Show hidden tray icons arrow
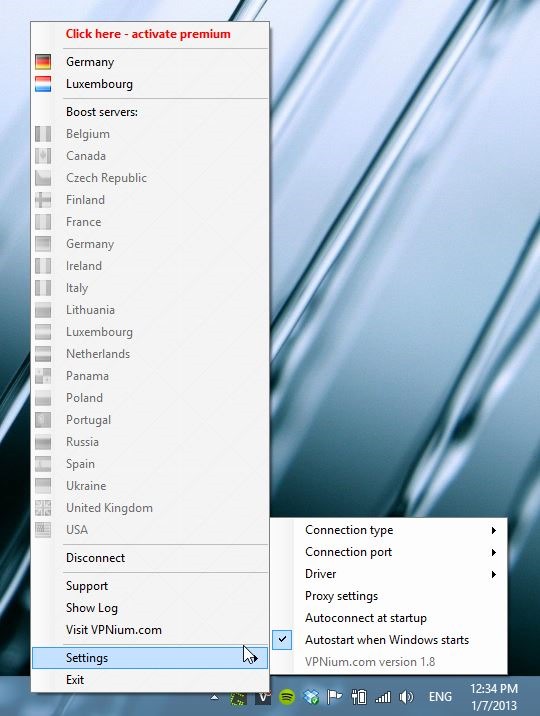540x716 pixels. tap(215, 697)
